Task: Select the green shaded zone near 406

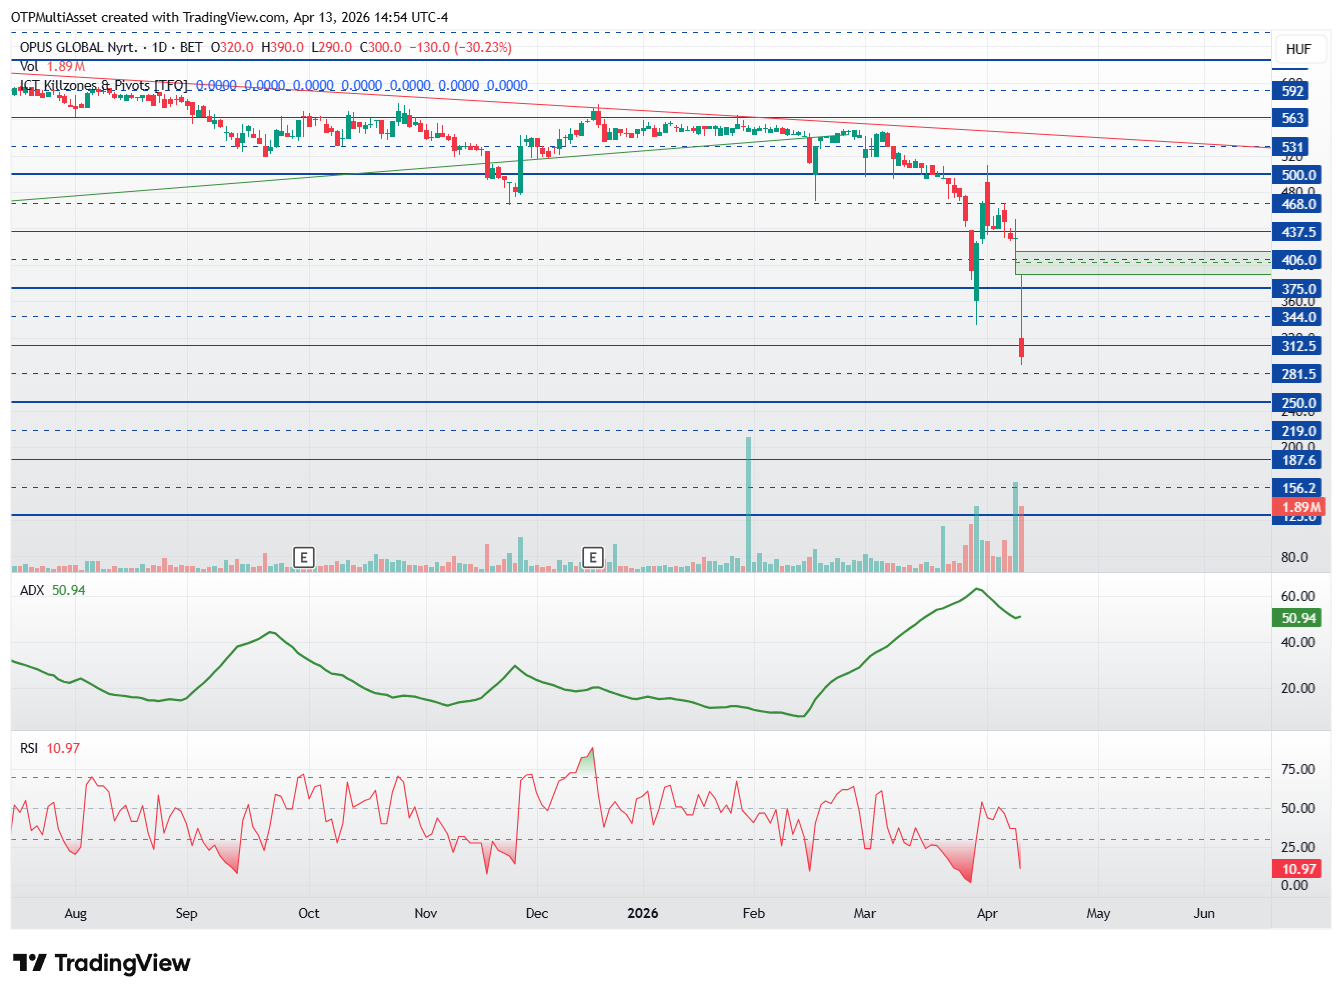Action: coord(1142,263)
